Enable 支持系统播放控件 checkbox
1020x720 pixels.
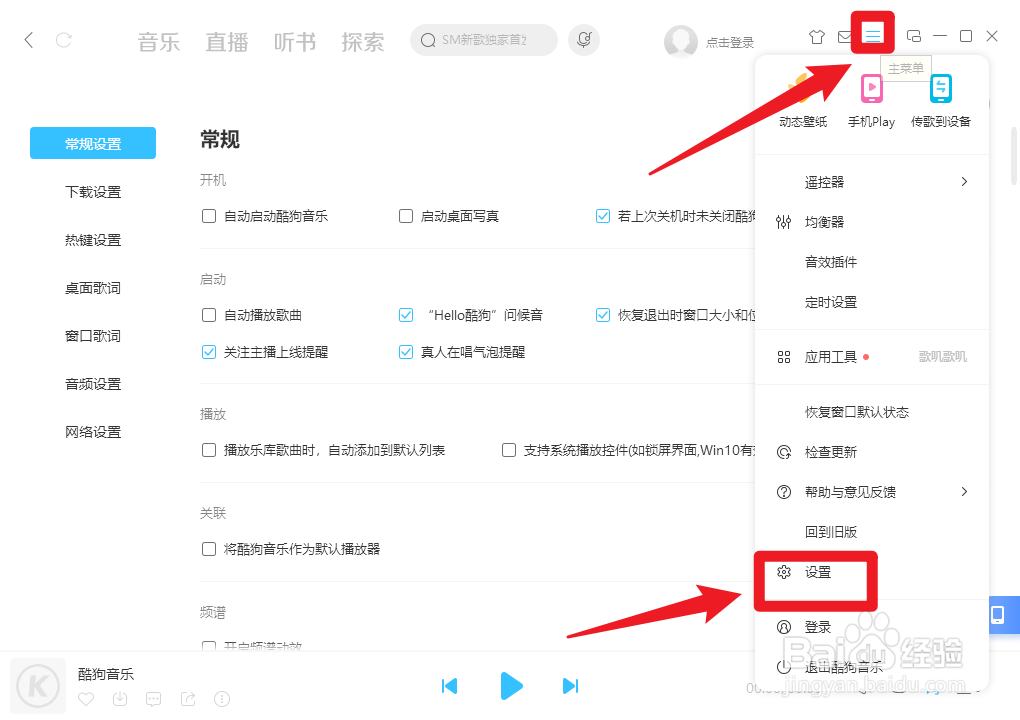pyautogui.click(x=509, y=450)
